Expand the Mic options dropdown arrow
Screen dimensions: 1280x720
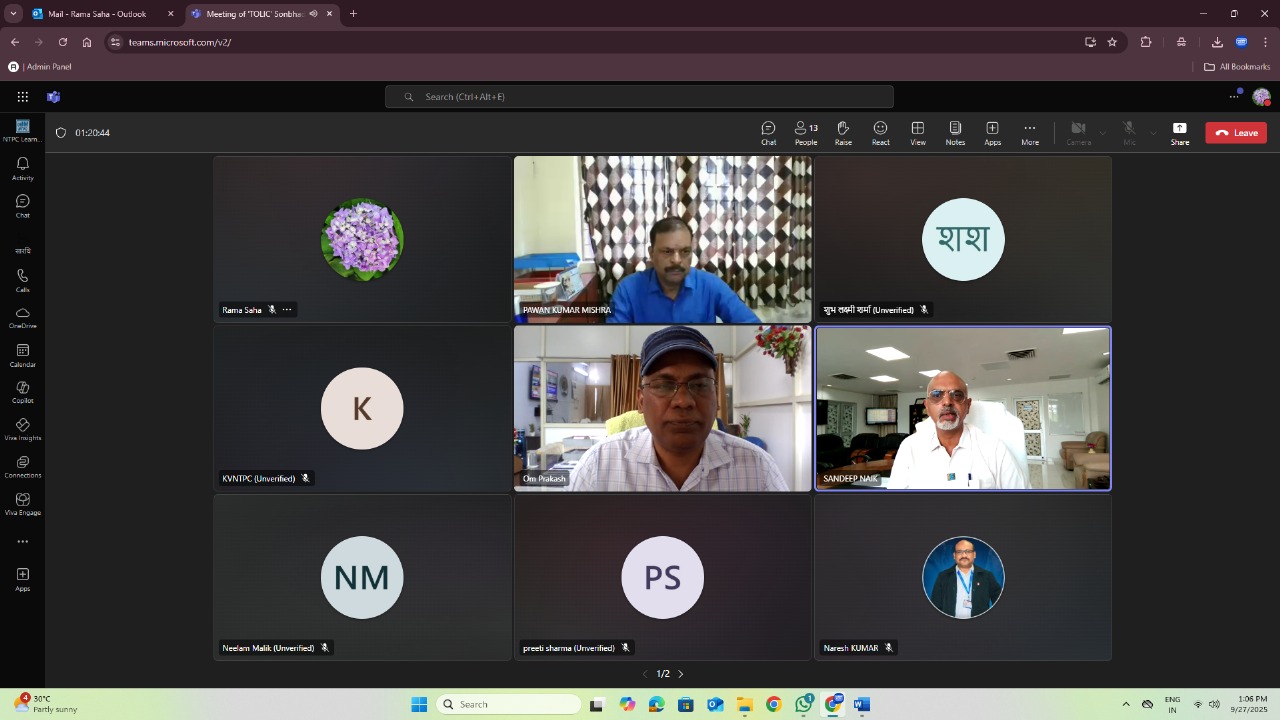point(1153,133)
